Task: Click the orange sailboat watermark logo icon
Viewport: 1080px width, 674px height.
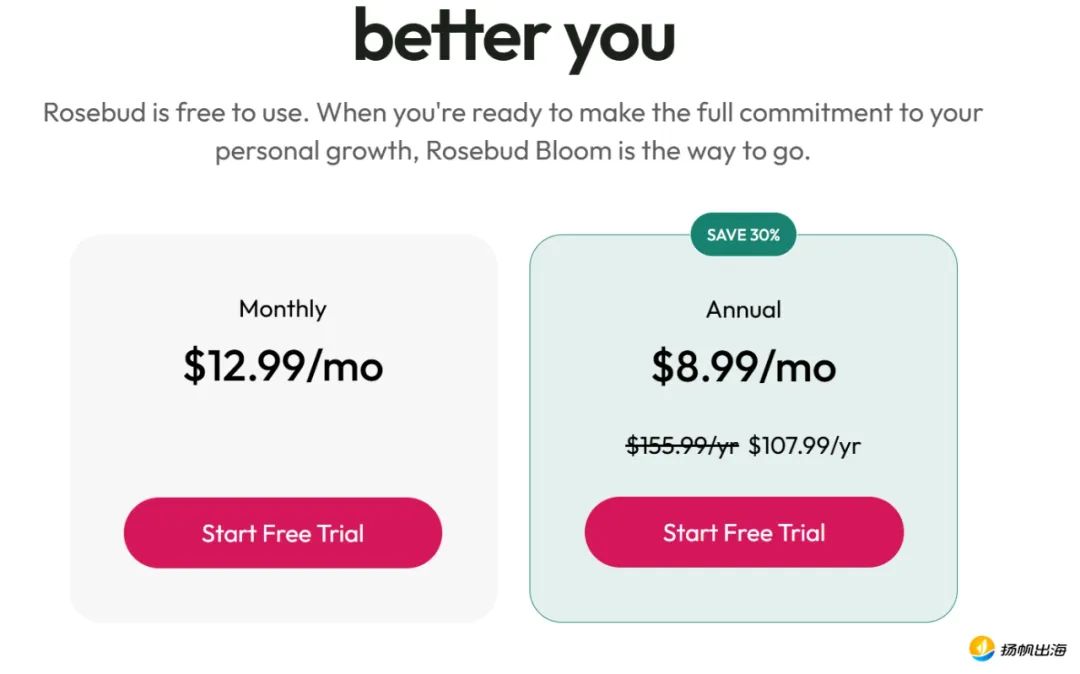Action: [981, 649]
